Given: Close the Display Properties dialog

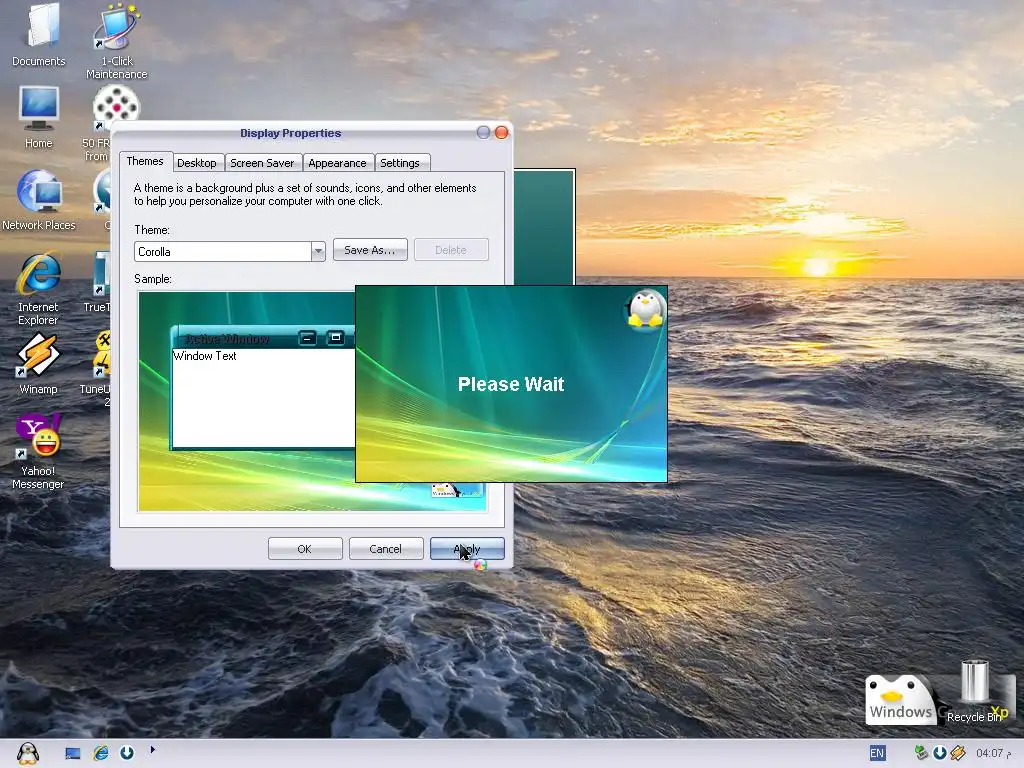Looking at the screenshot, I should 502,133.
